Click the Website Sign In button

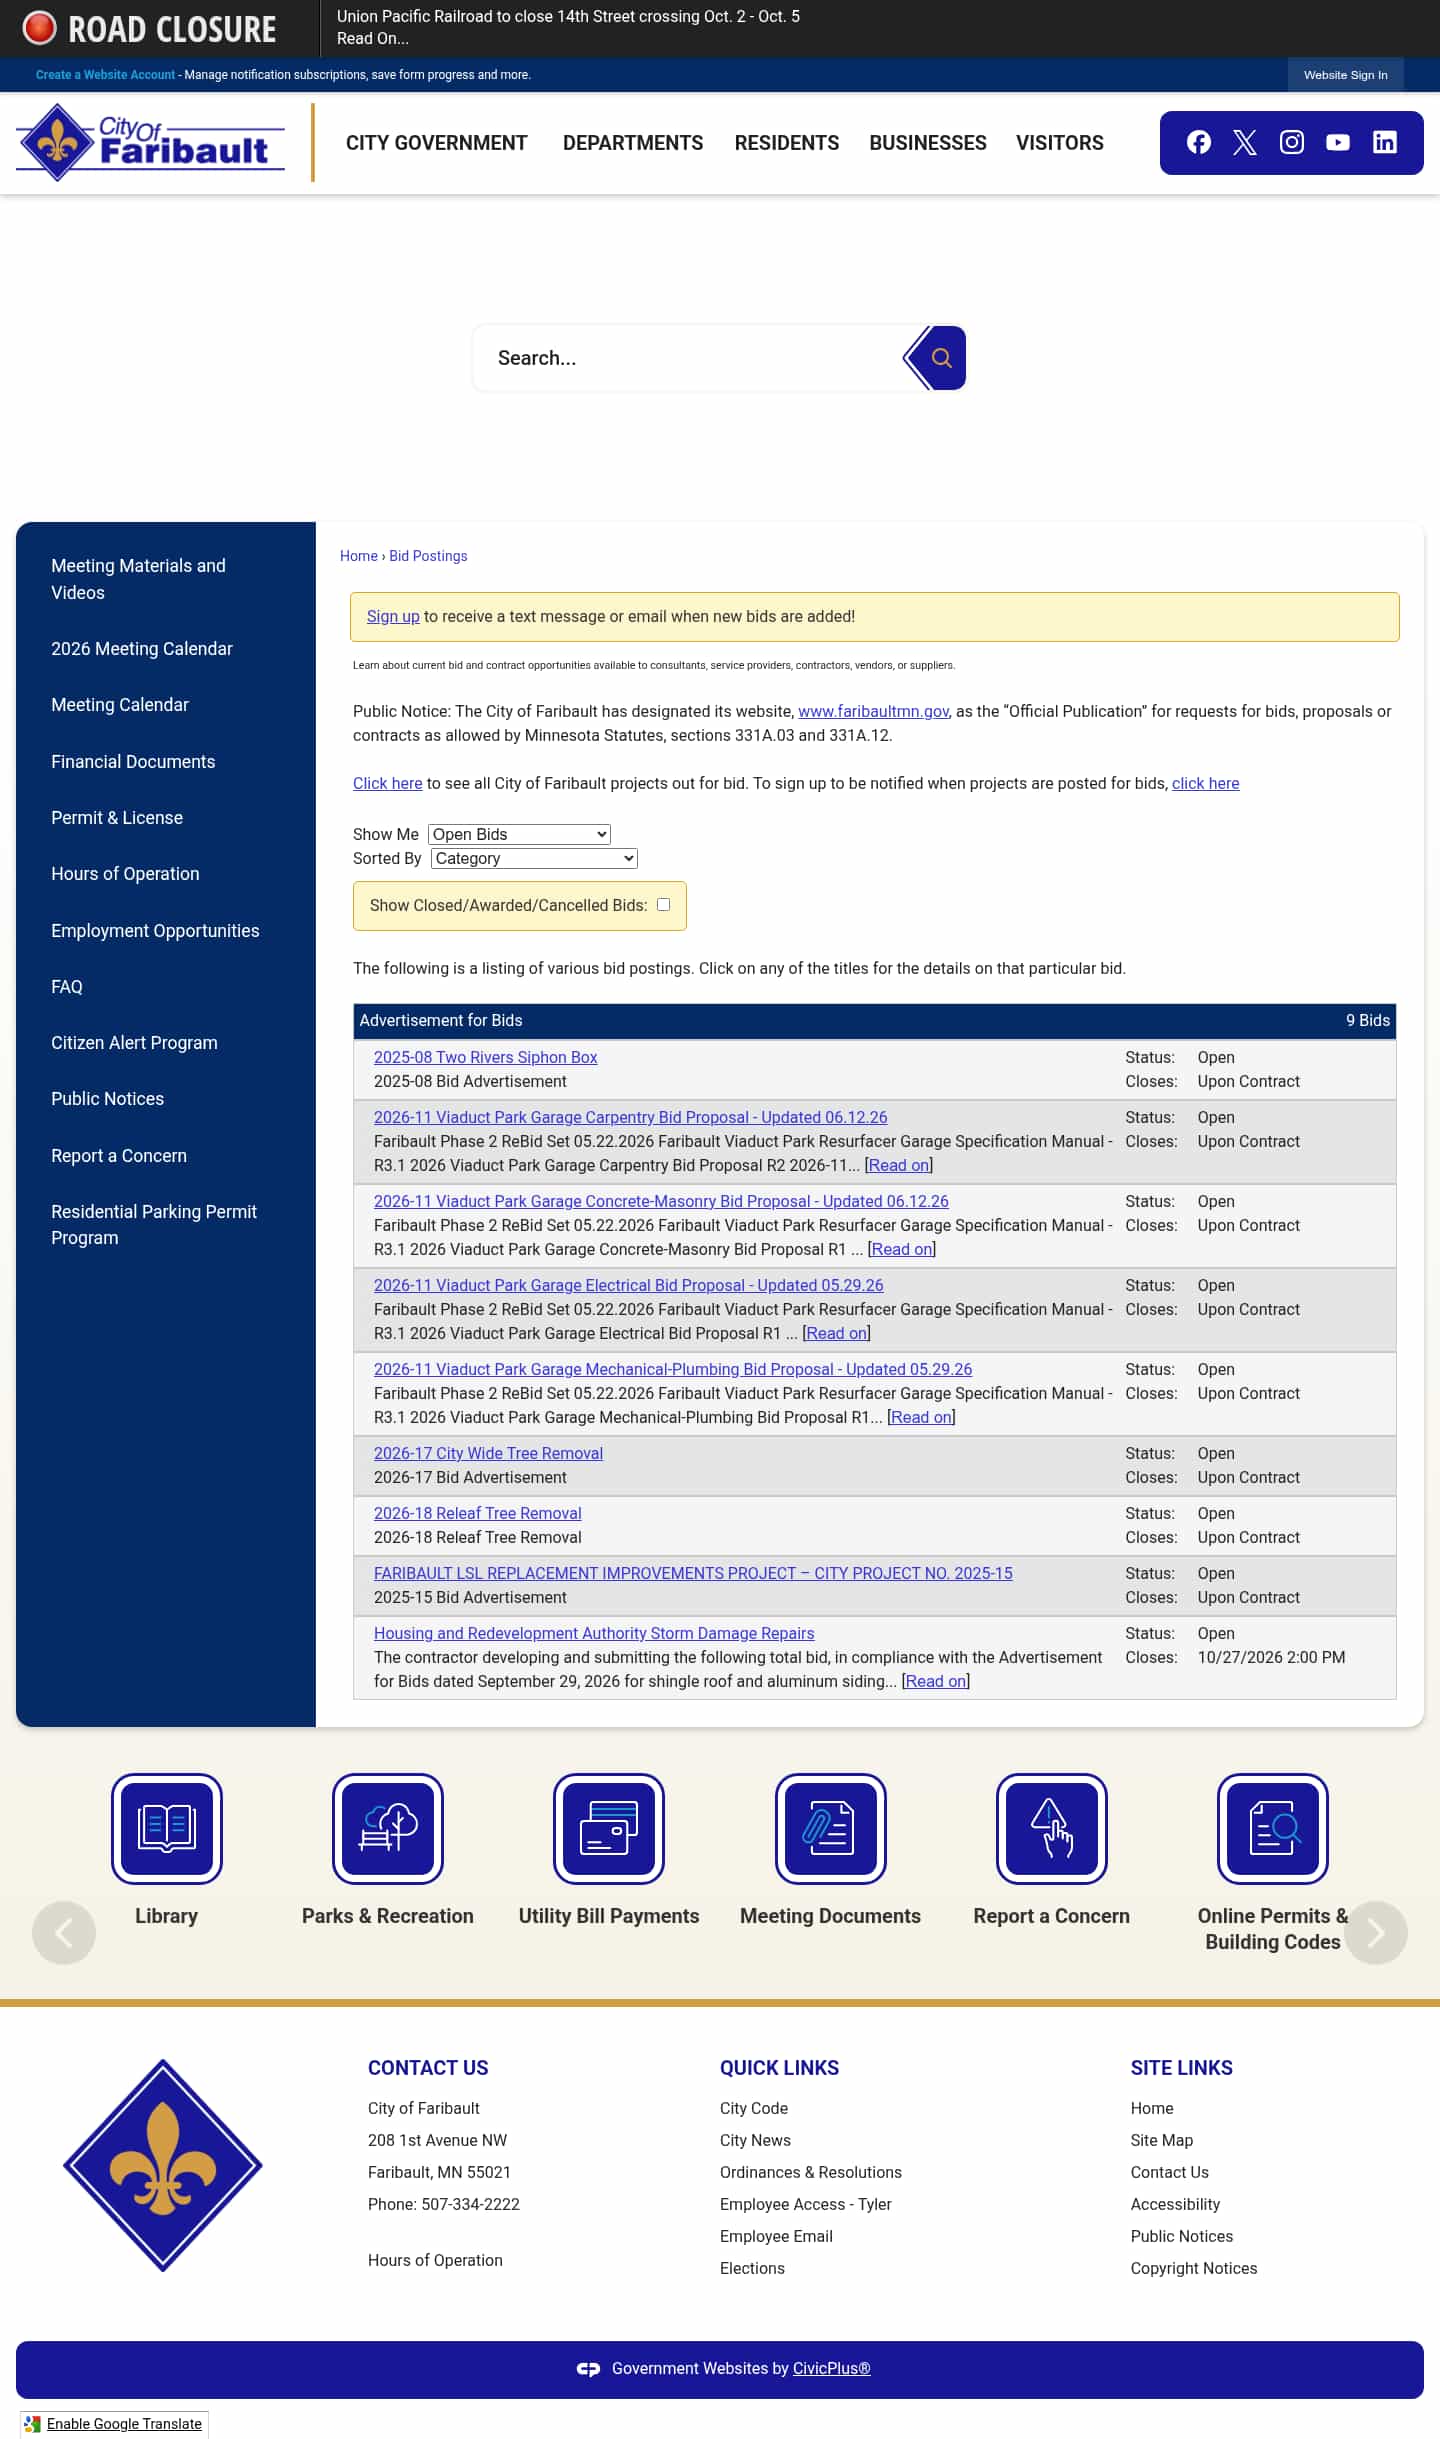[1345, 75]
